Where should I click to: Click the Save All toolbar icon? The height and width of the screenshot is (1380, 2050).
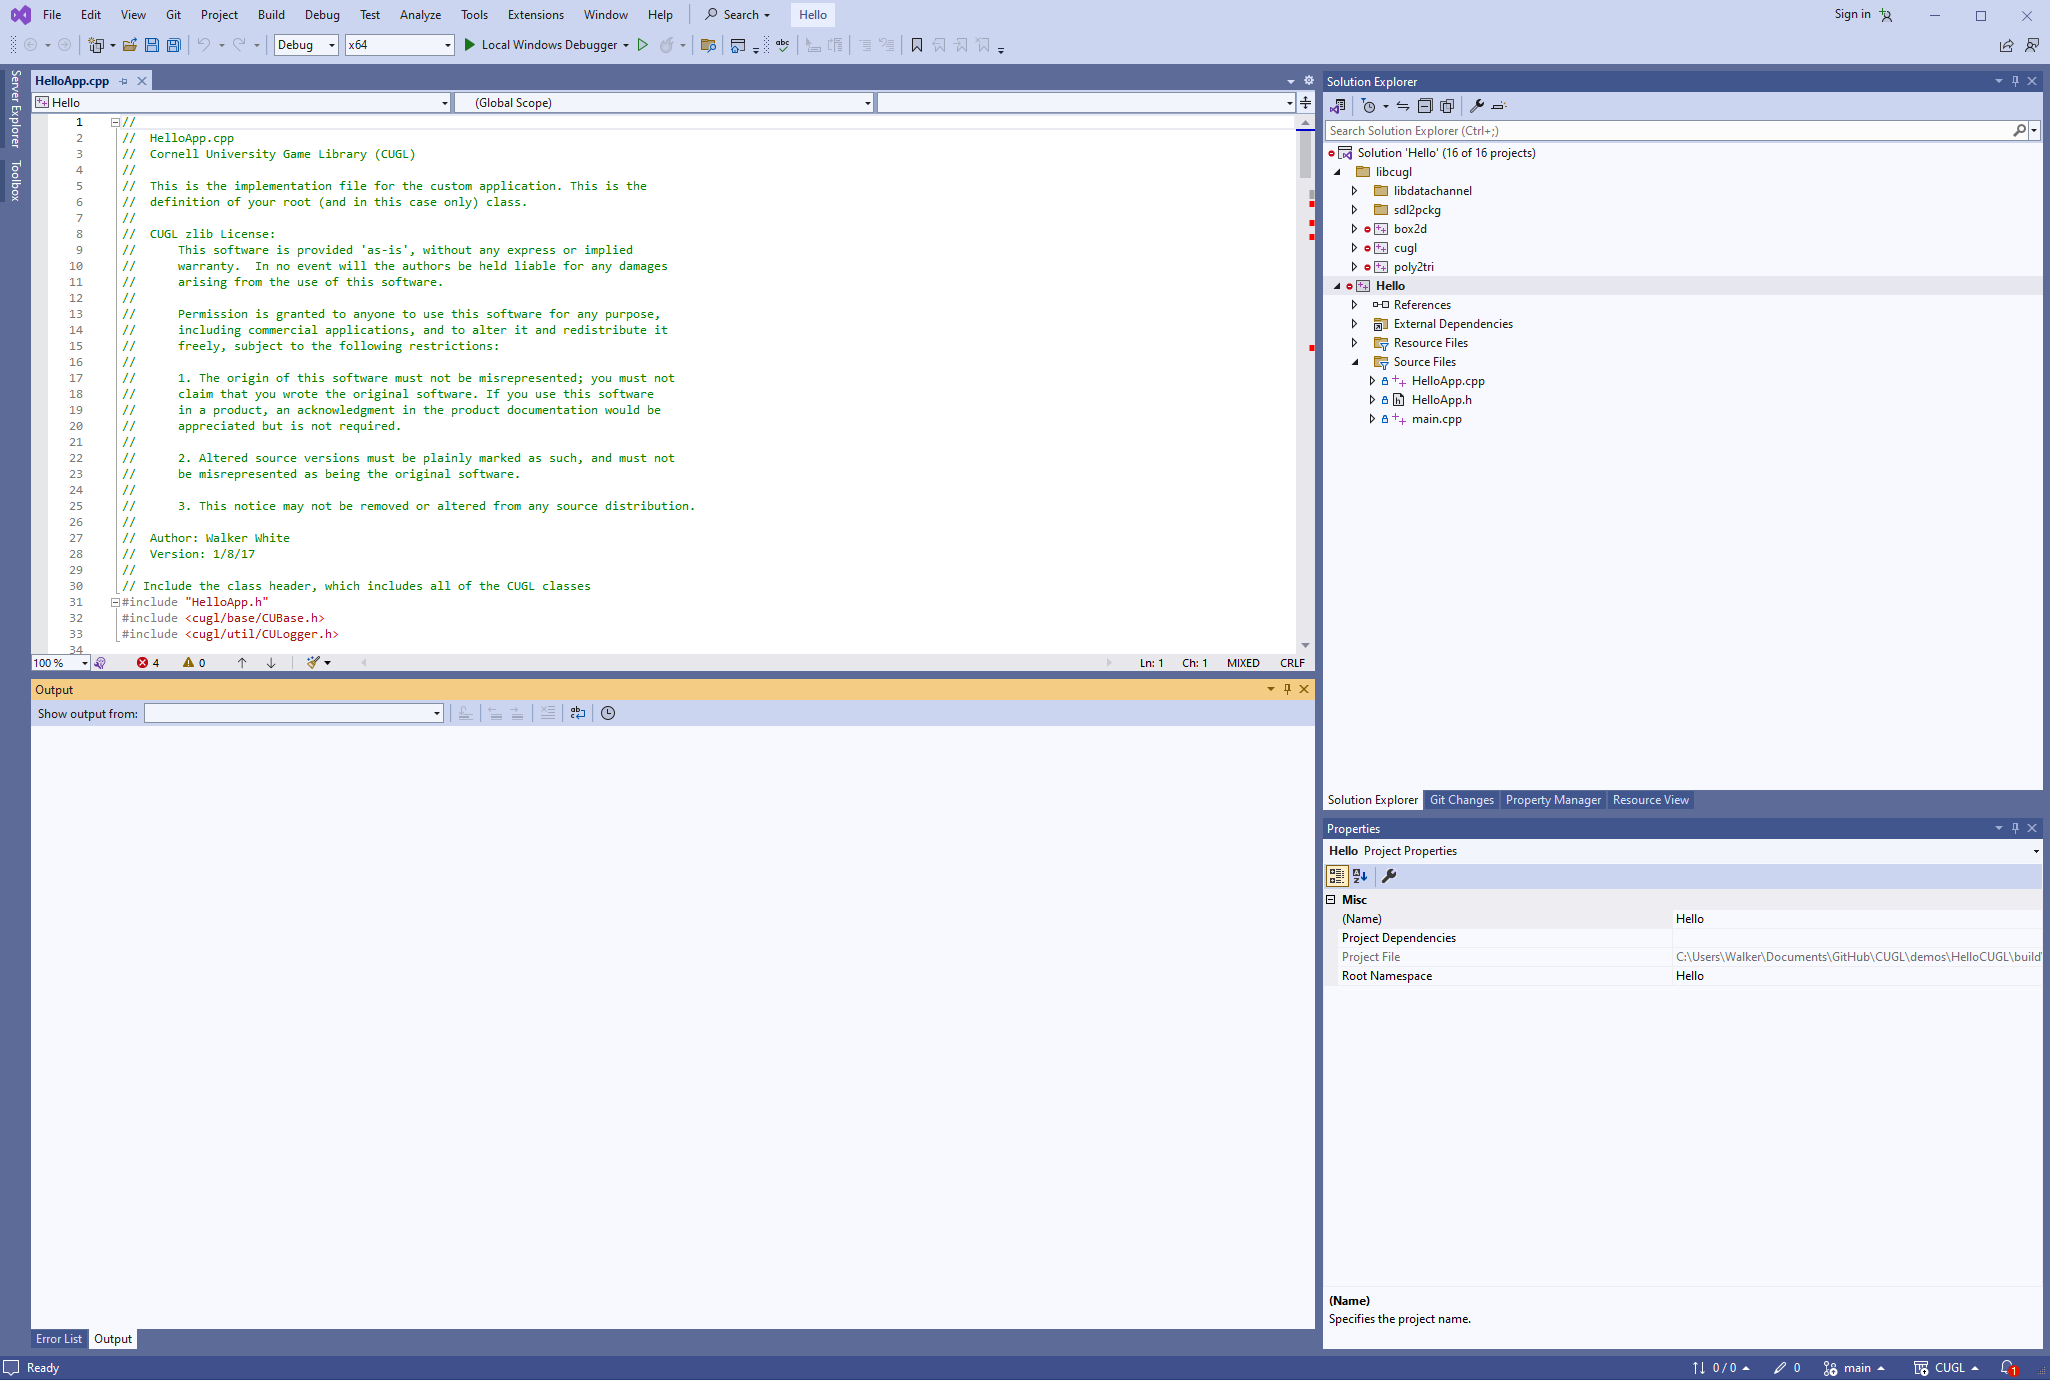(174, 45)
